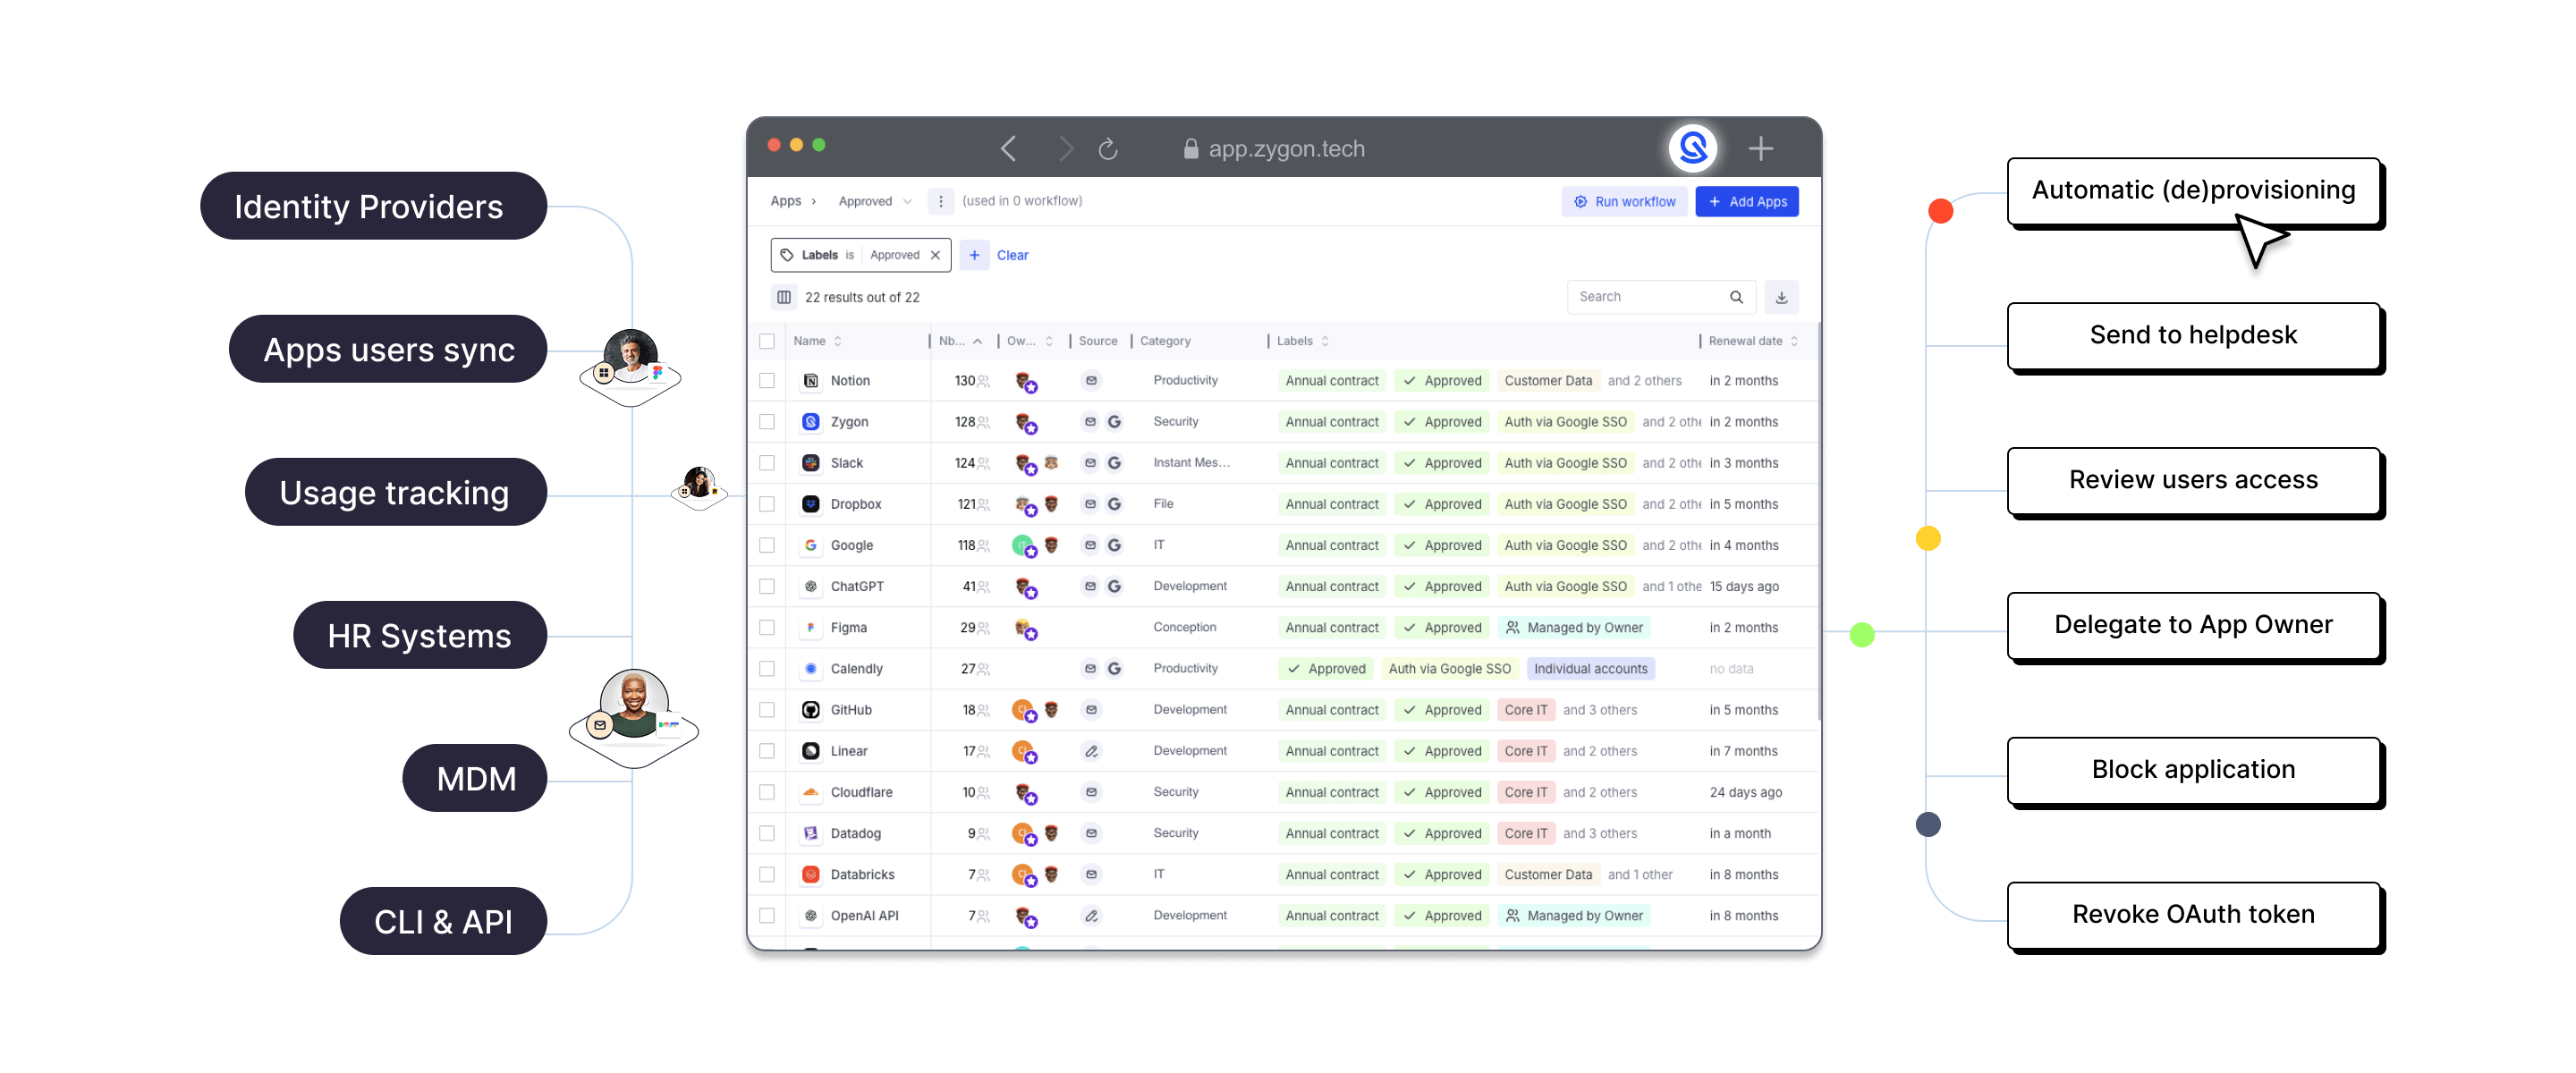The image size is (2576, 1073).
Task: Click the Google source icon for ChatGPT
Action: (x=1114, y=586)
